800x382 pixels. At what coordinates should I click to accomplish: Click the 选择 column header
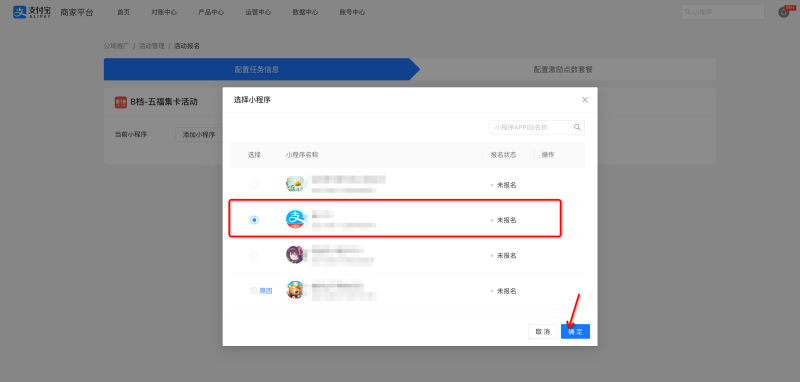tap(254, 155)
